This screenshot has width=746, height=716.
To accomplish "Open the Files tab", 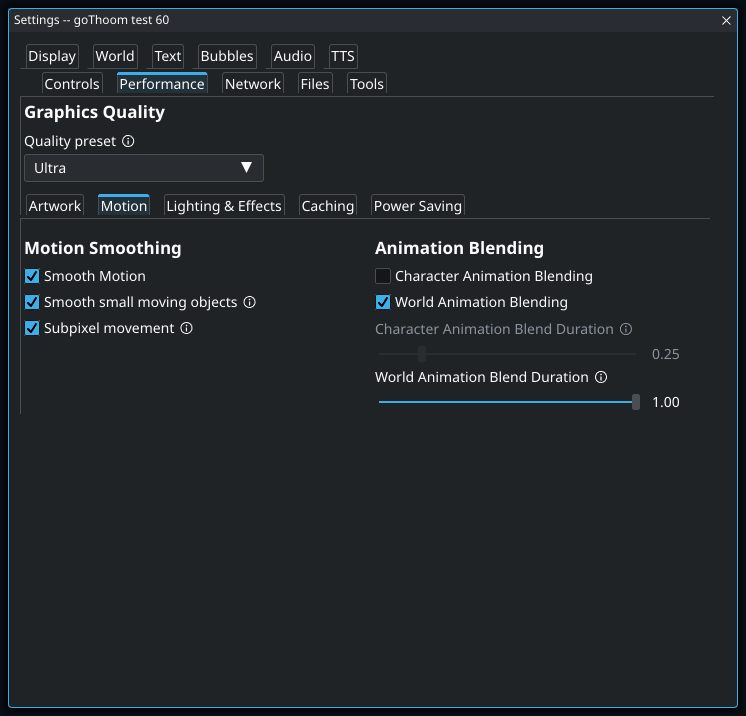I will coord(315,84).
